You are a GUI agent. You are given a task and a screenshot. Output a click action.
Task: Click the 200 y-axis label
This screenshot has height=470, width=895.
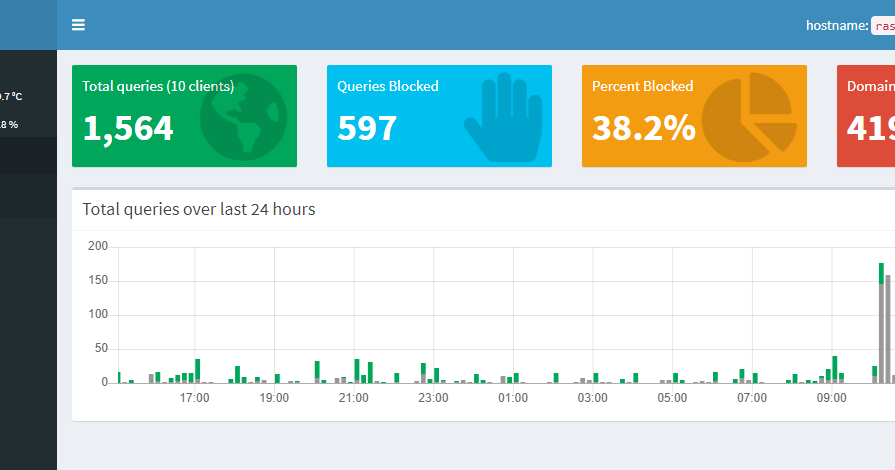pos(98,246)
